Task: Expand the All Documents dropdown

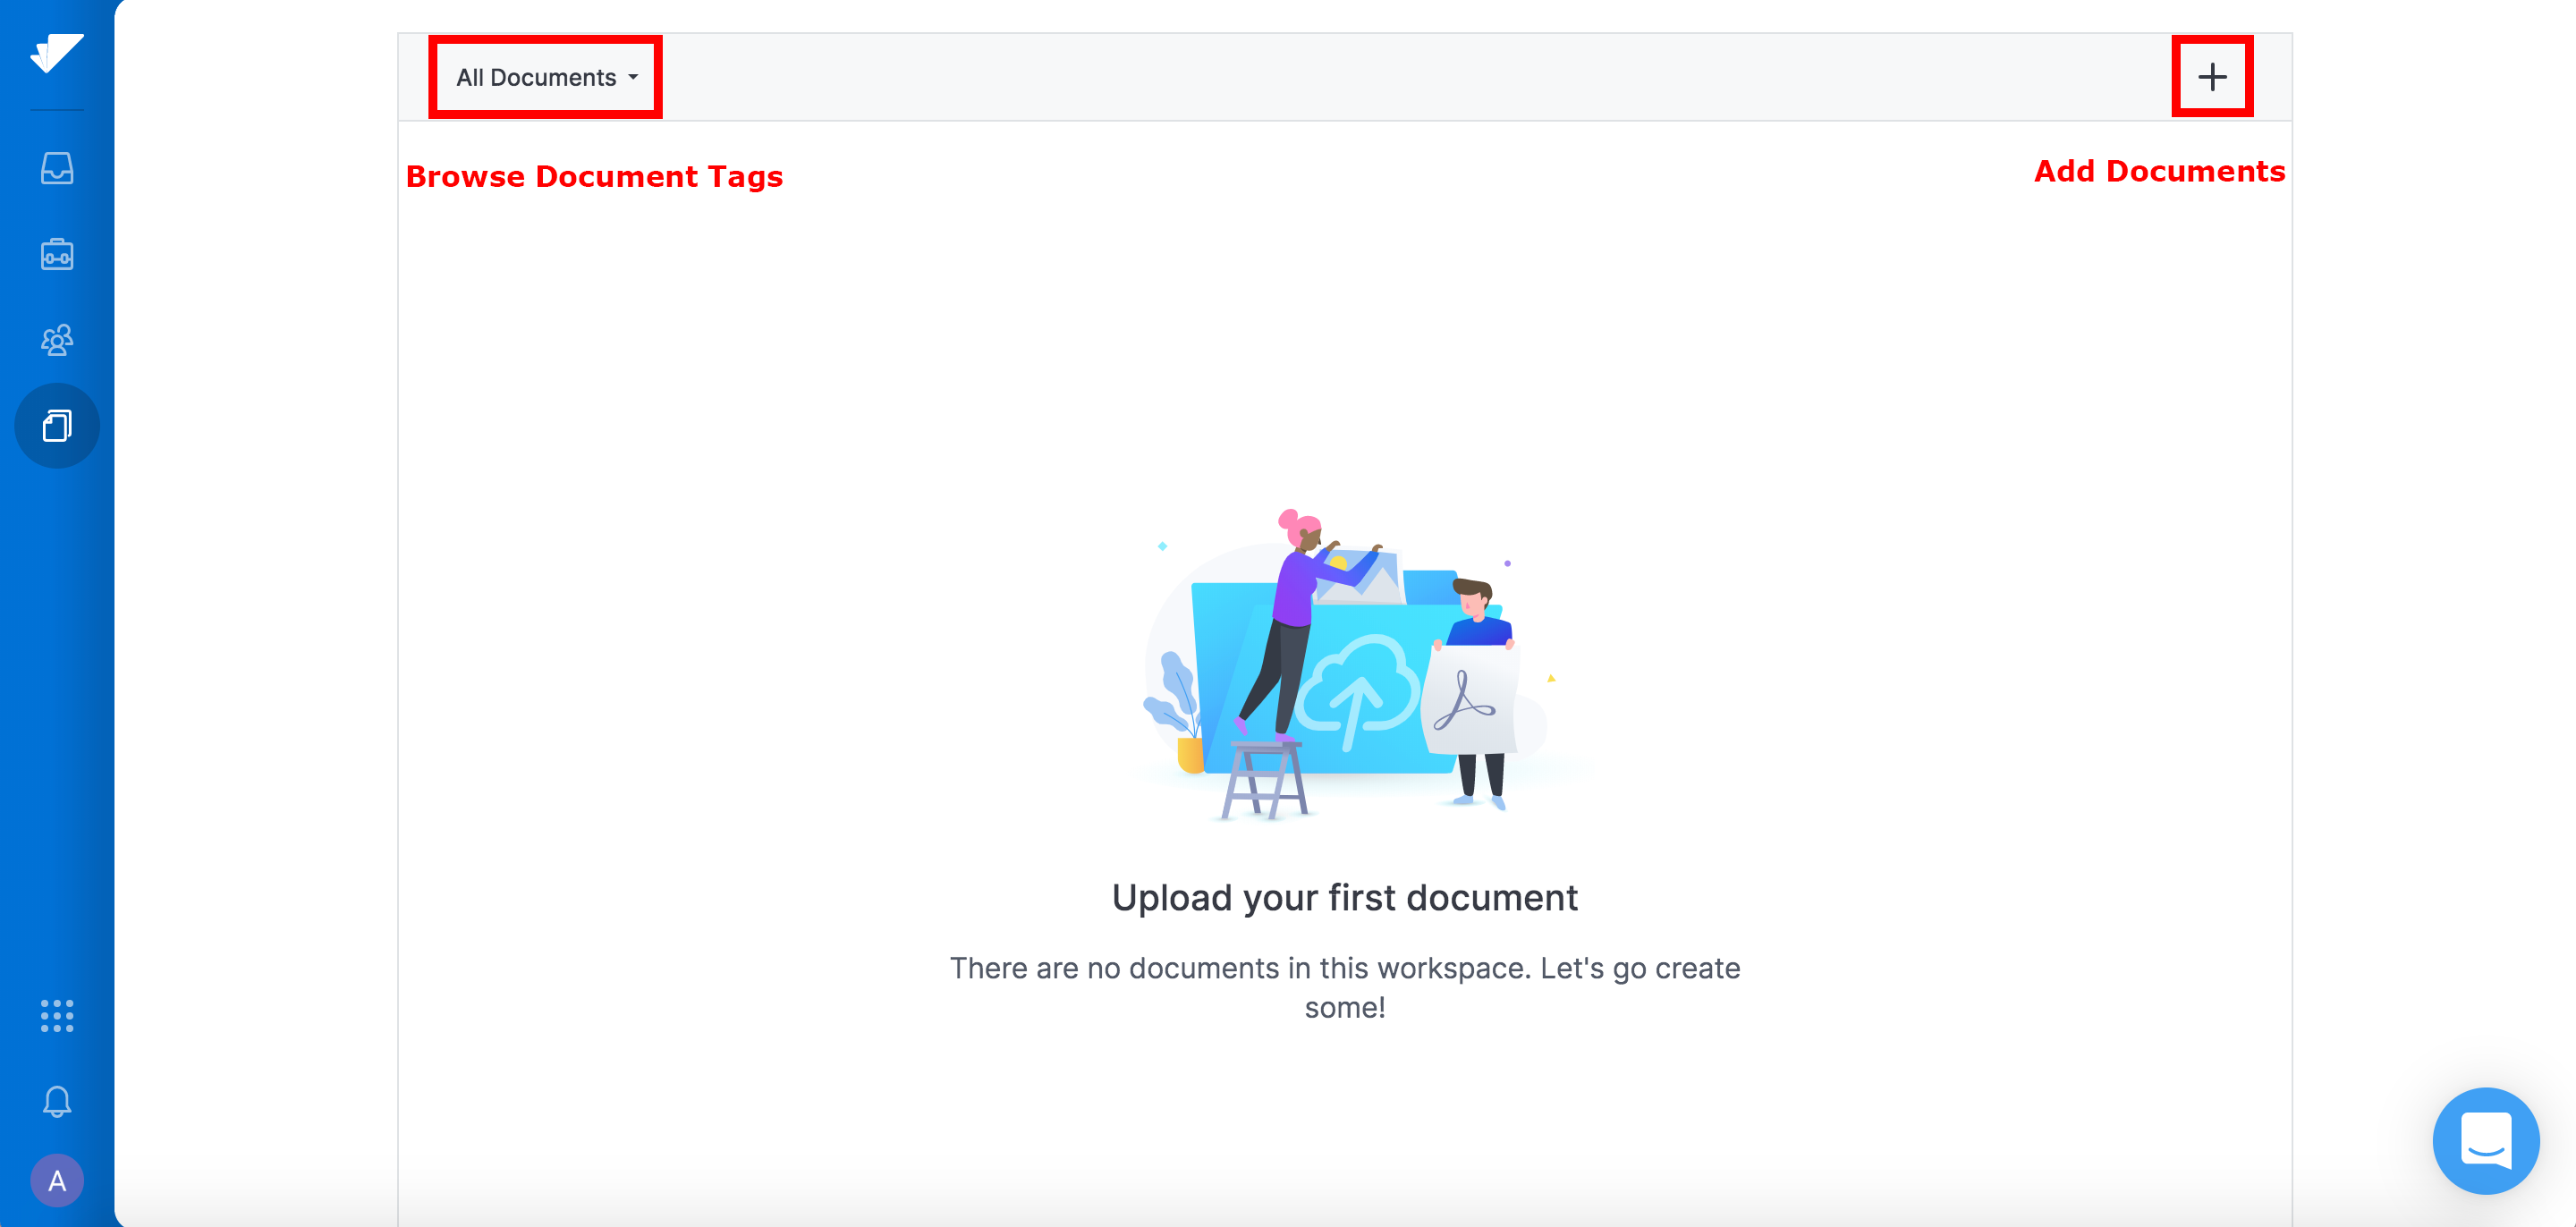Action: (x=546, y=77)
